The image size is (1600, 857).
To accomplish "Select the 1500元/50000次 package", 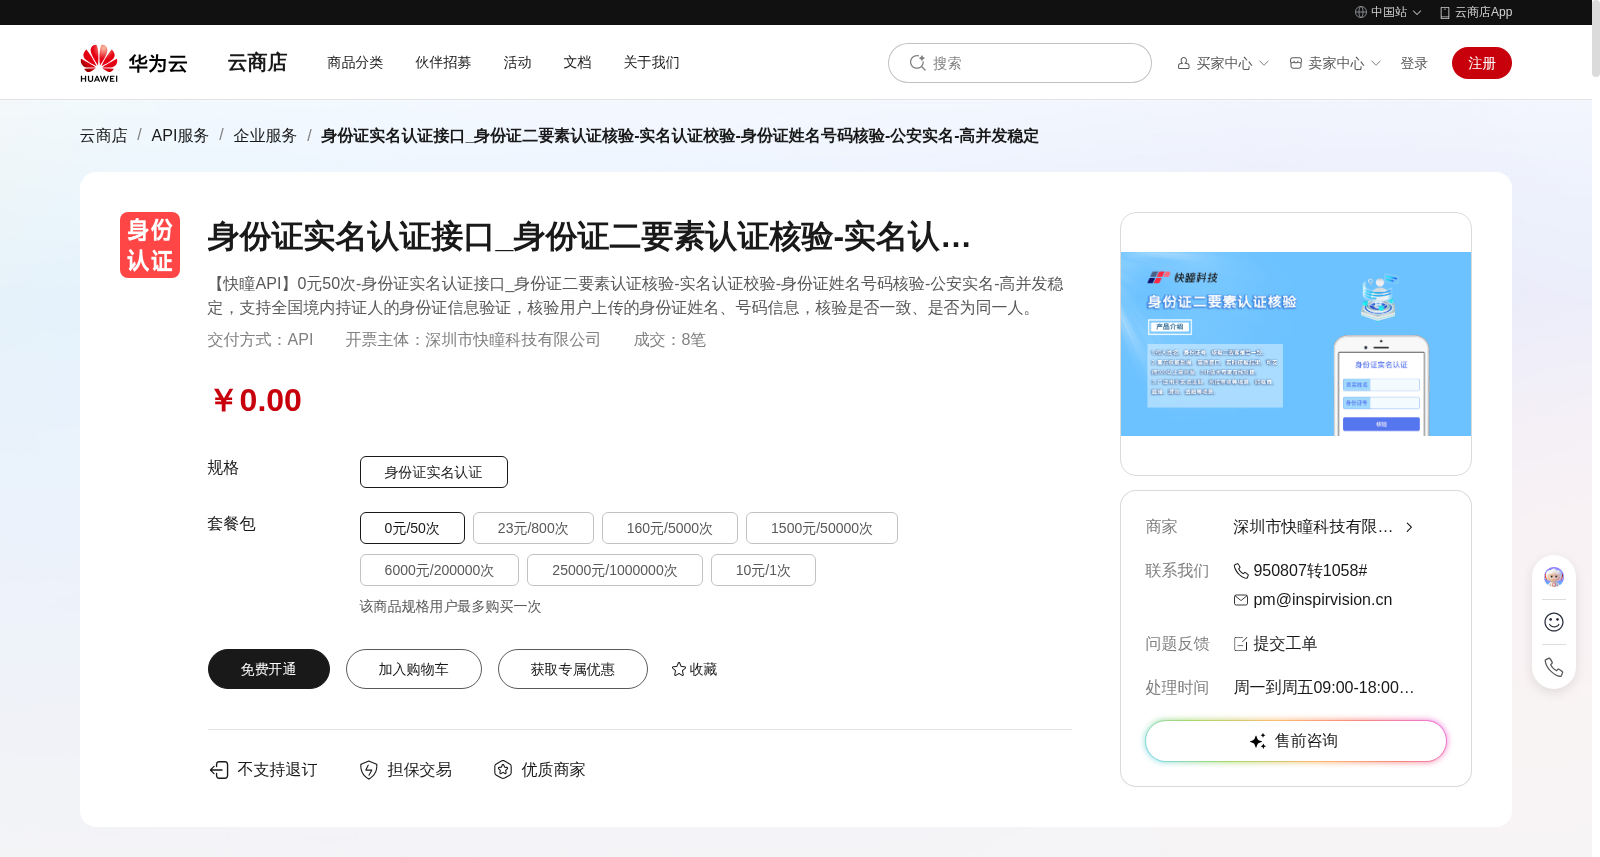I will click(822, 528).
